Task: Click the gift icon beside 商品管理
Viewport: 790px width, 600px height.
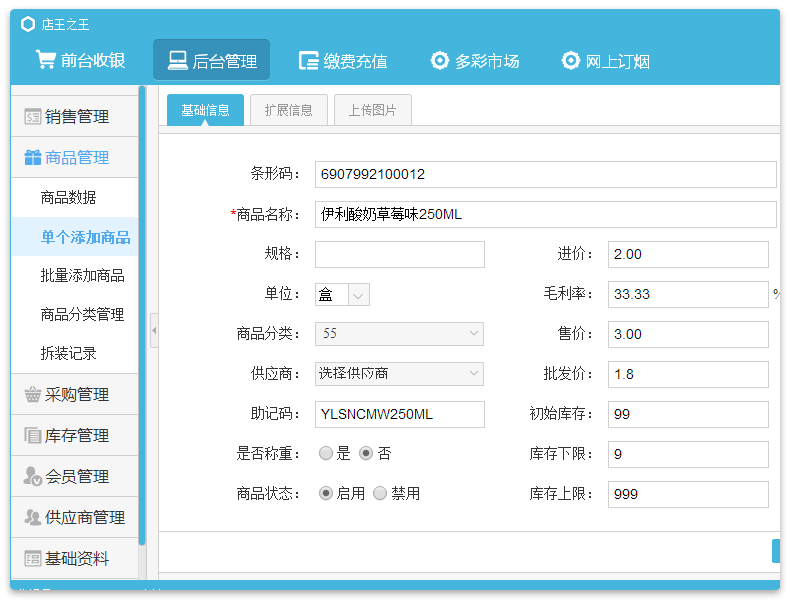Action: (x=33, y=157)
